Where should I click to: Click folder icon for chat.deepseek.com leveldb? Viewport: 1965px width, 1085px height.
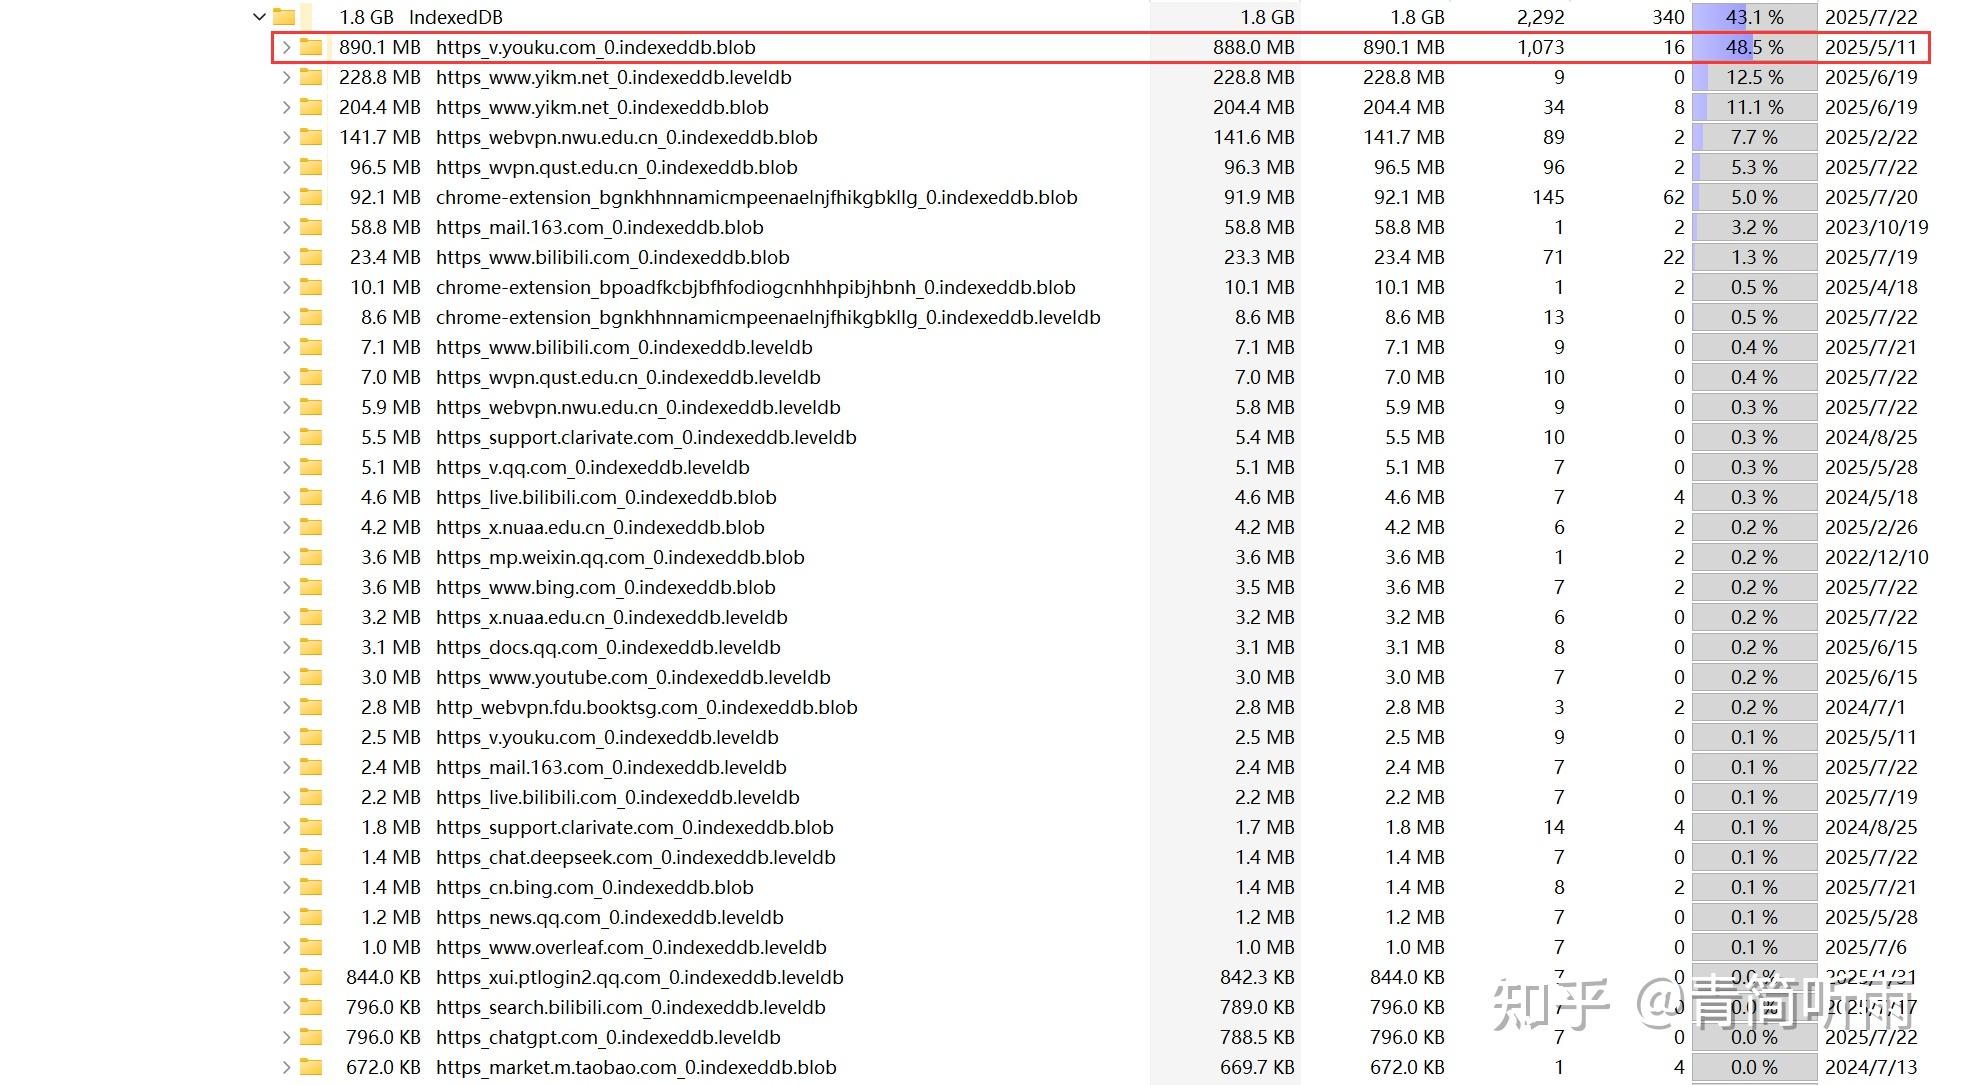click(311, 857)
